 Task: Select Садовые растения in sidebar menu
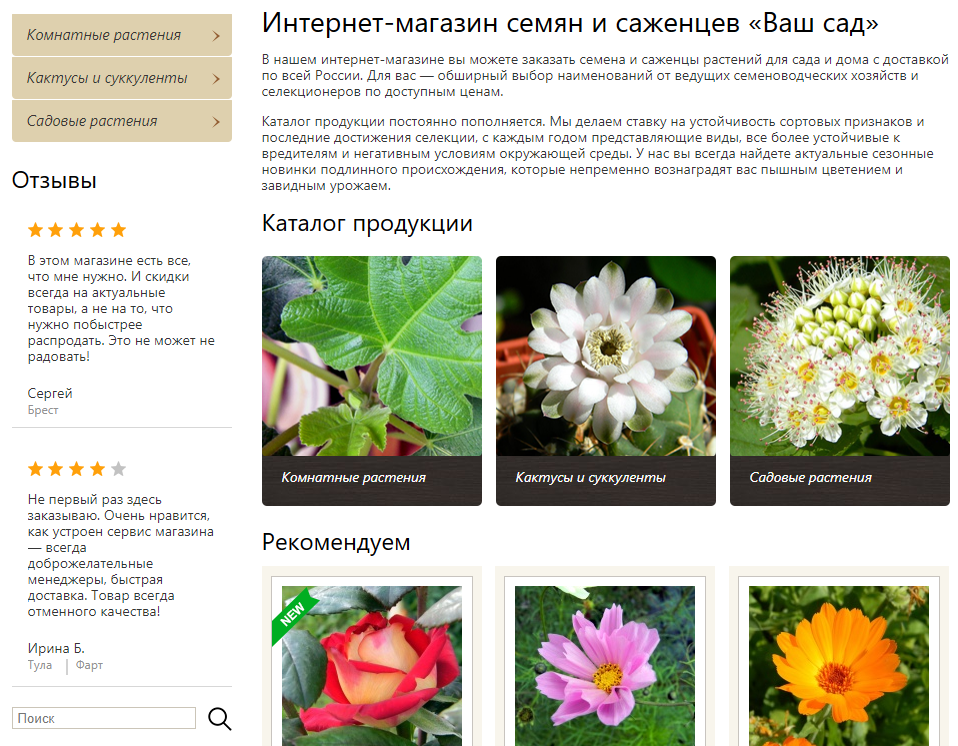pos(92,122)
